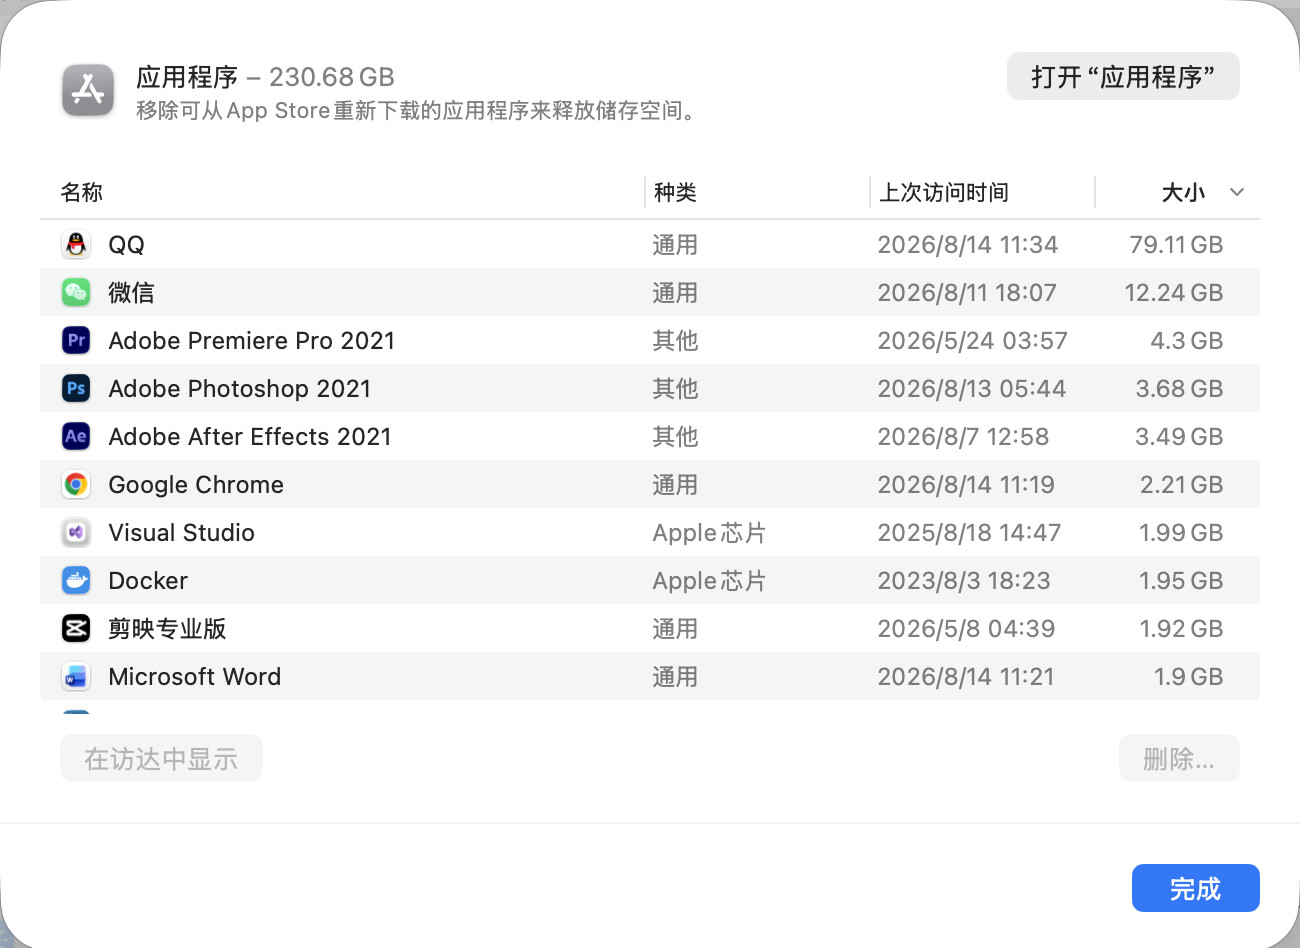This screenshot has width=1300, height=948.
Task: Sort by 上次访问时间 column header
Action: click(x=943, y=192)
